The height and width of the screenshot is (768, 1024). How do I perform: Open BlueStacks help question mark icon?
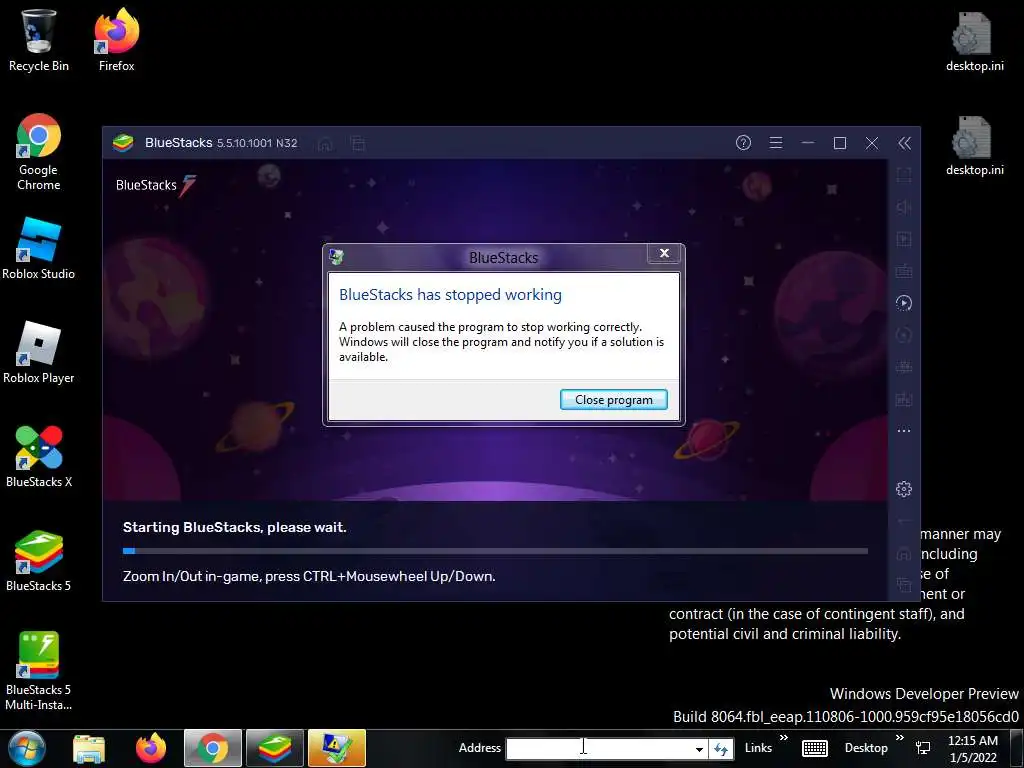pyautogui.click(x=743, y=143)
